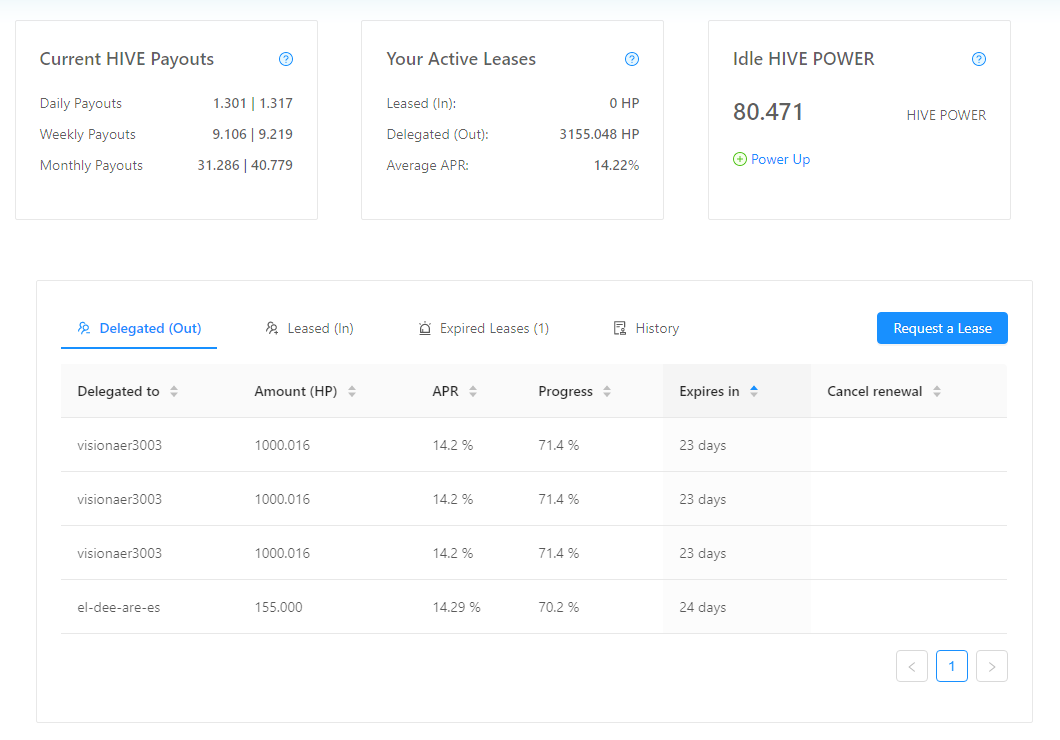Screen dimensions: 1060x740
Task: Click the History document icon
Action: click(619, 328)
